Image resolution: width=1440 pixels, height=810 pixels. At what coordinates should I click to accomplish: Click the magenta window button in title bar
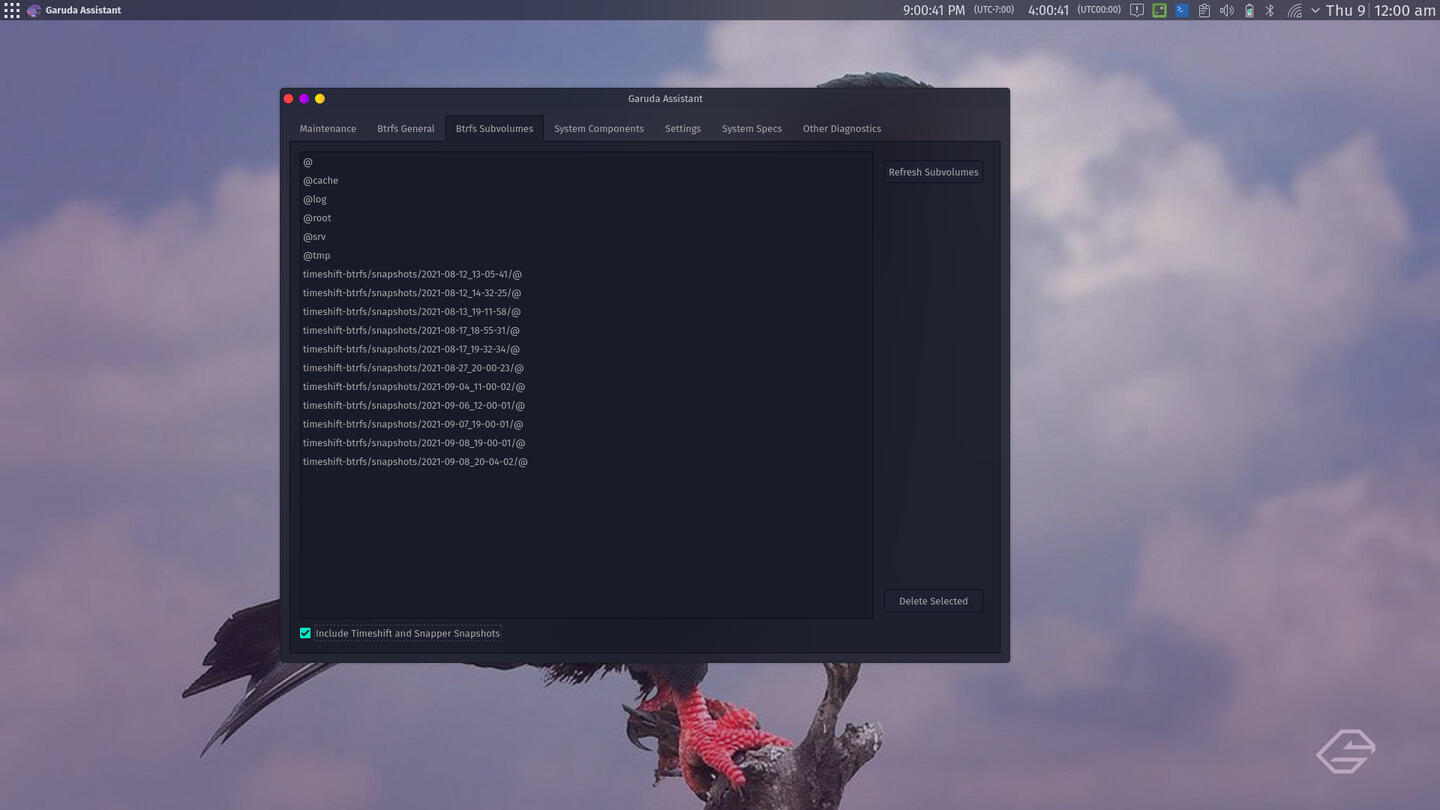click(304, 98)
